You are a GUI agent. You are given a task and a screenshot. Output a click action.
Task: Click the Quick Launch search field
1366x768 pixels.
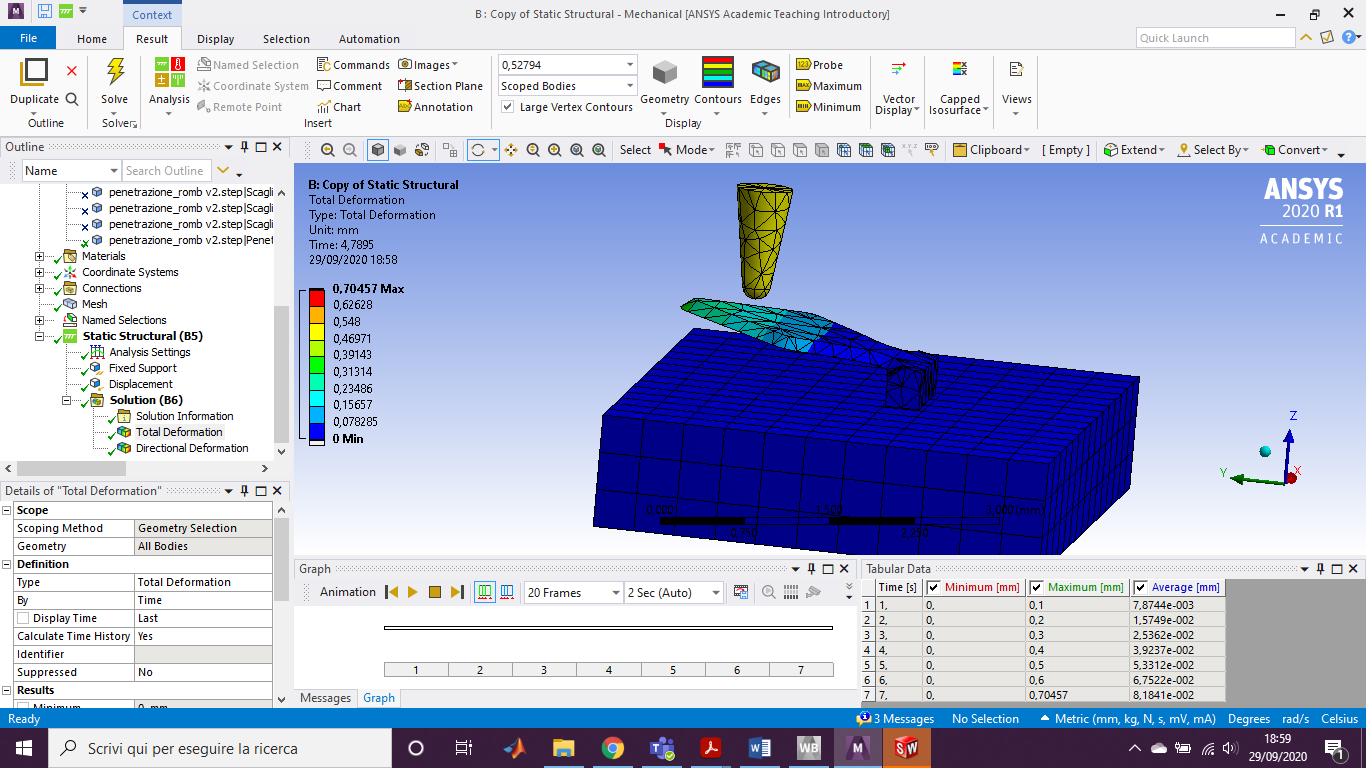[1214, 38]
